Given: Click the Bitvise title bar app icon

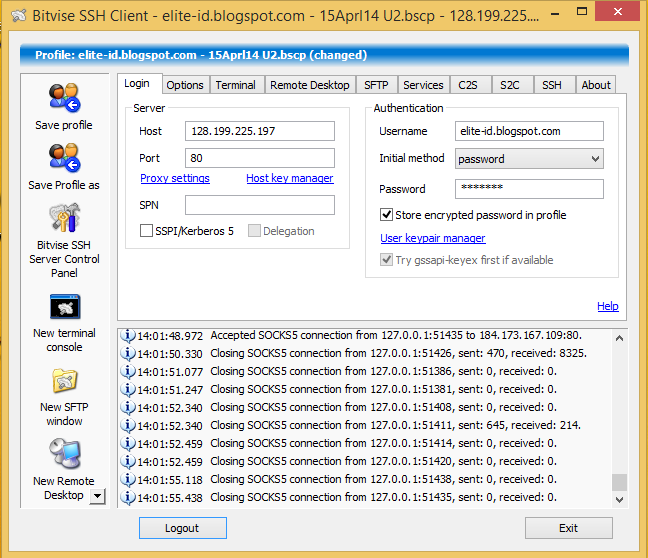Looking at the screenshot, I should (x=19, y=16).
